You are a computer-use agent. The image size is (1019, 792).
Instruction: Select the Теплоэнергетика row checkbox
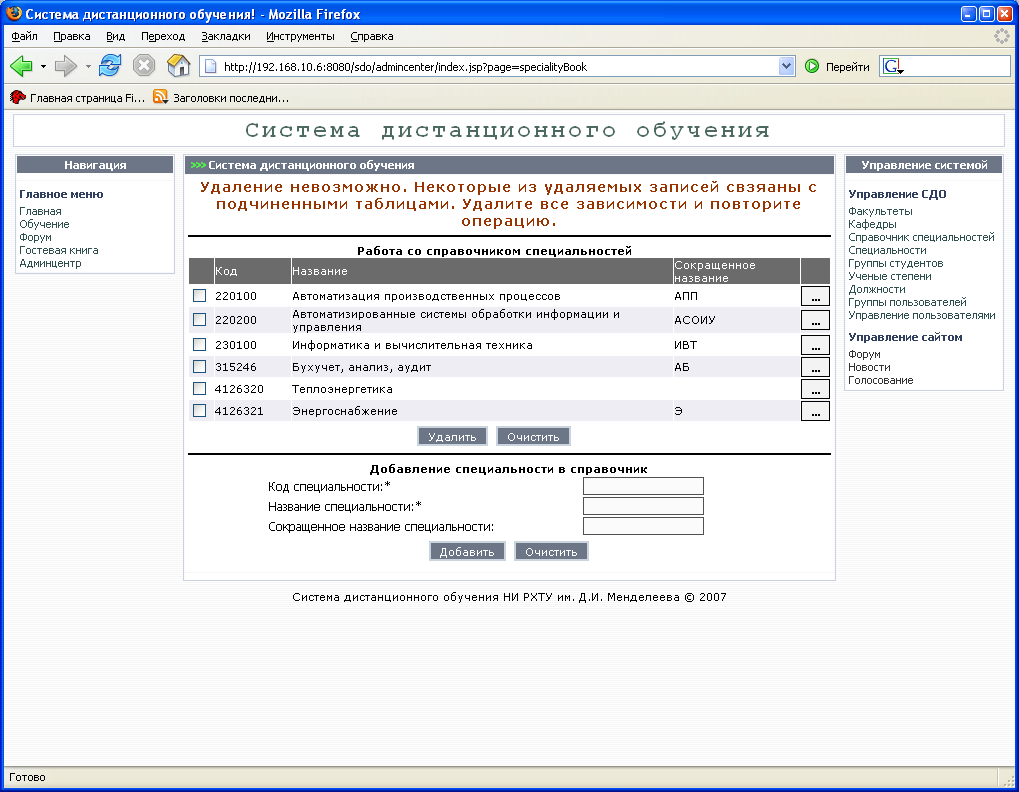click(x=200, y=389)
